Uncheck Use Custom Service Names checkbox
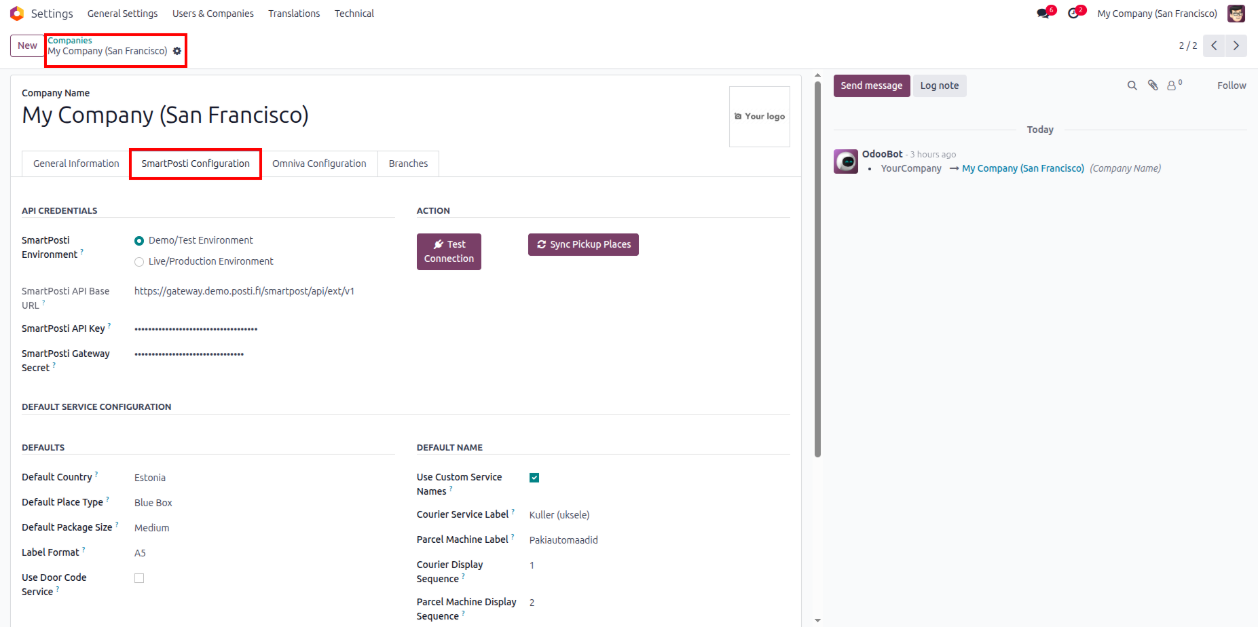The height and width of the screenshot is (627, 1258). pyautogui.click(x=534, y=478)
